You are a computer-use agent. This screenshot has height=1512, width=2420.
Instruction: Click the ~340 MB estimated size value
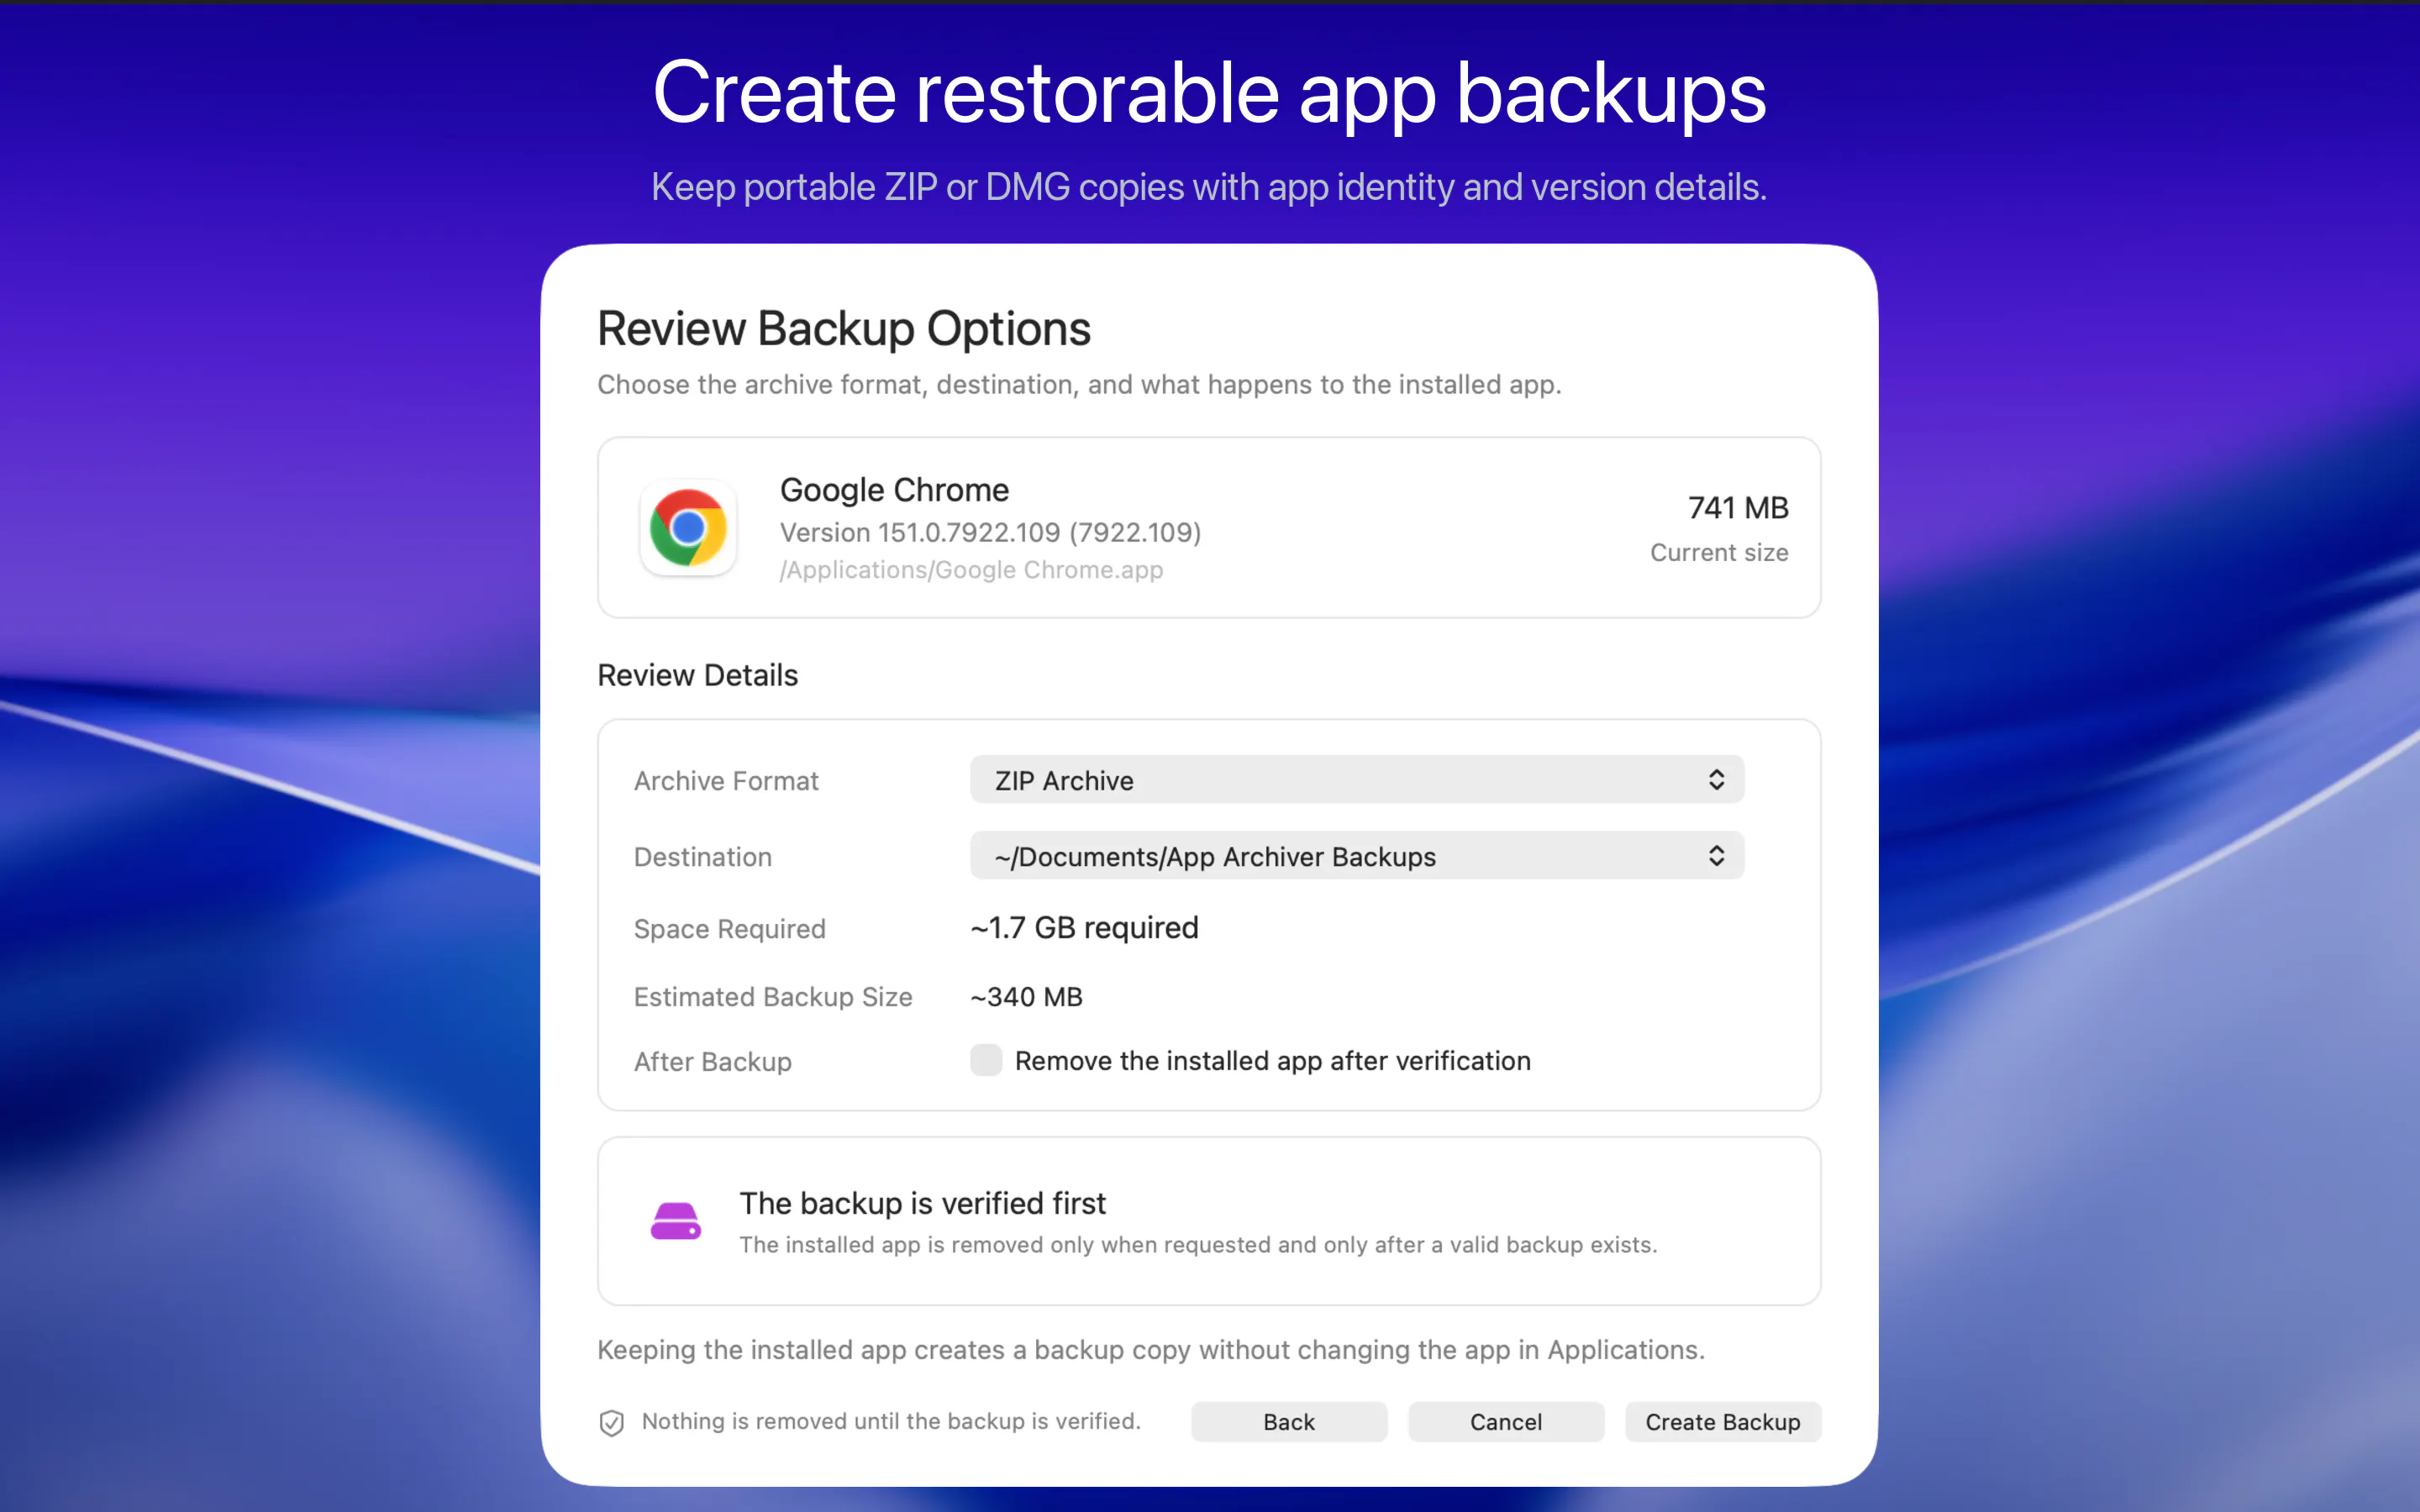pyautogui.click(x=1027, y=997)
